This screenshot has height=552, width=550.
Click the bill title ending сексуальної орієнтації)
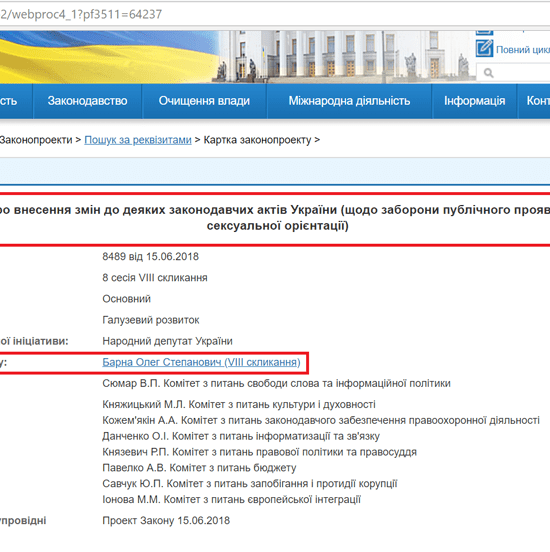pyautogui.click(x=275, y=218)
